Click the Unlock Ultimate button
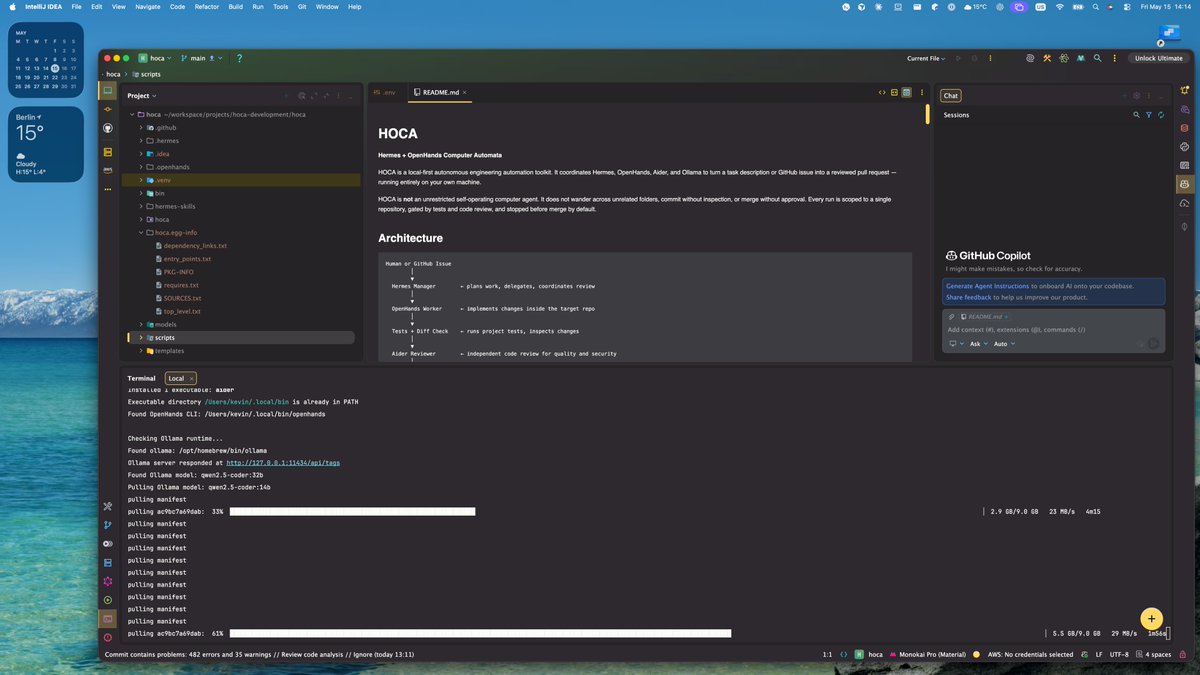 click(1158, 58)
